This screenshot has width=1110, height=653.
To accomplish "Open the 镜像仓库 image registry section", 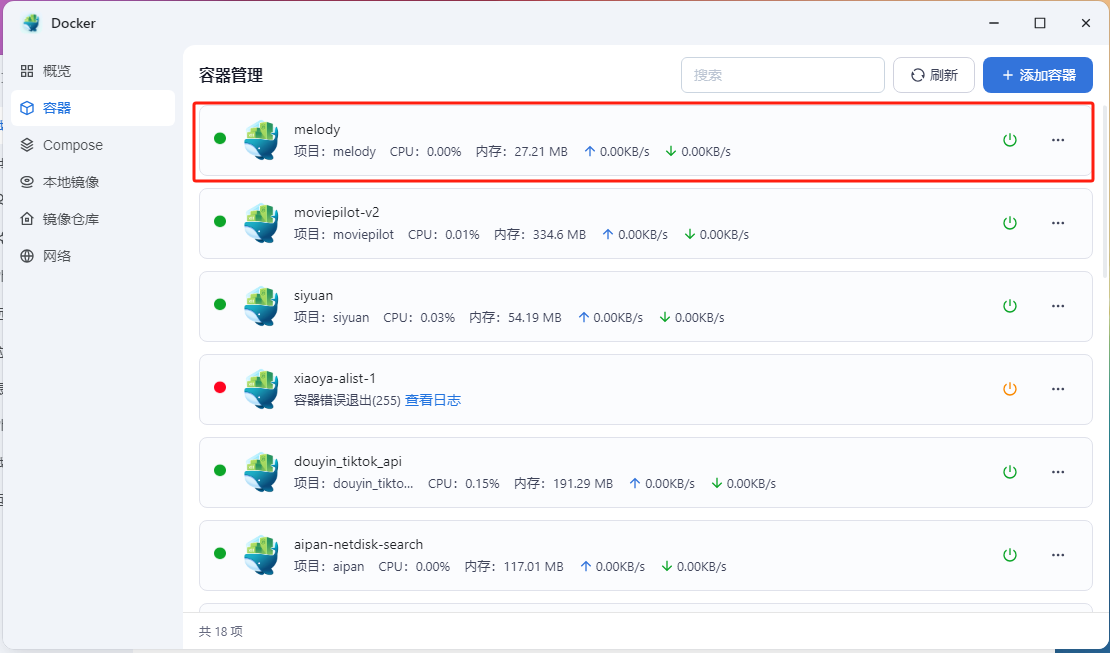I will pos(93,219).
